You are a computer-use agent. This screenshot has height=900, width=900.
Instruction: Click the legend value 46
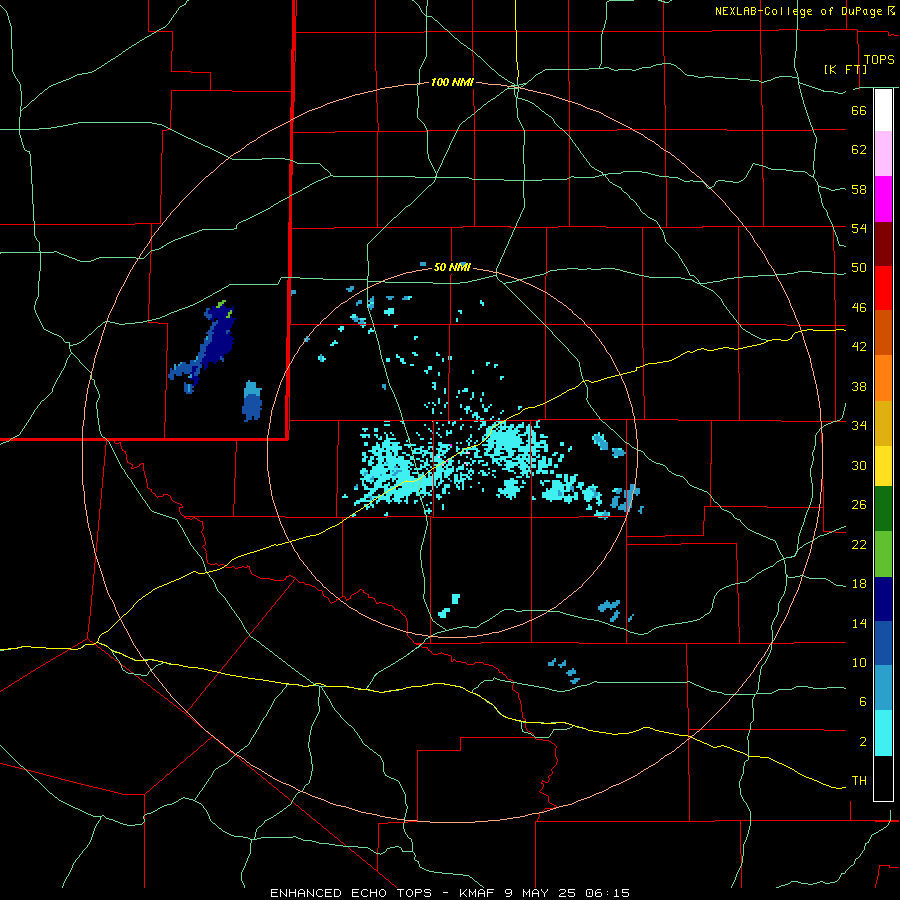859,307
